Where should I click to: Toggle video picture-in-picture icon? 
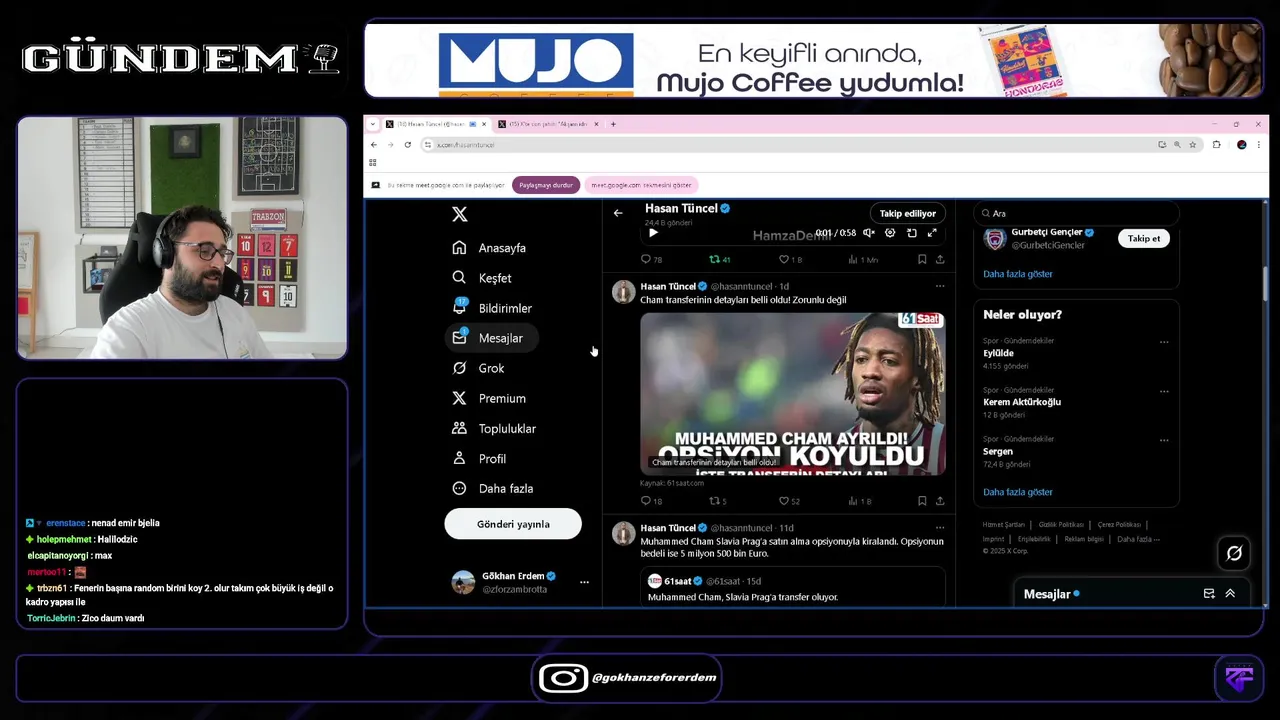click(911, 233)
